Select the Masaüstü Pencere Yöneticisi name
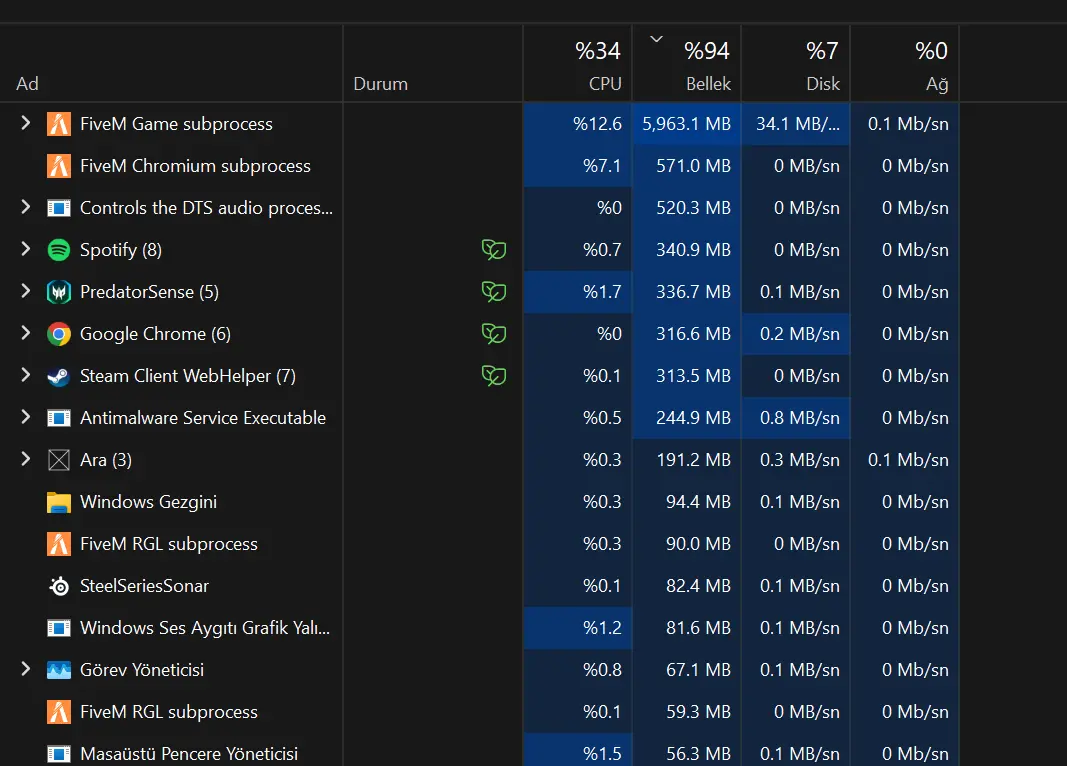The width and height of the screenshot is (1067, 766). click(x=188, y=754)
